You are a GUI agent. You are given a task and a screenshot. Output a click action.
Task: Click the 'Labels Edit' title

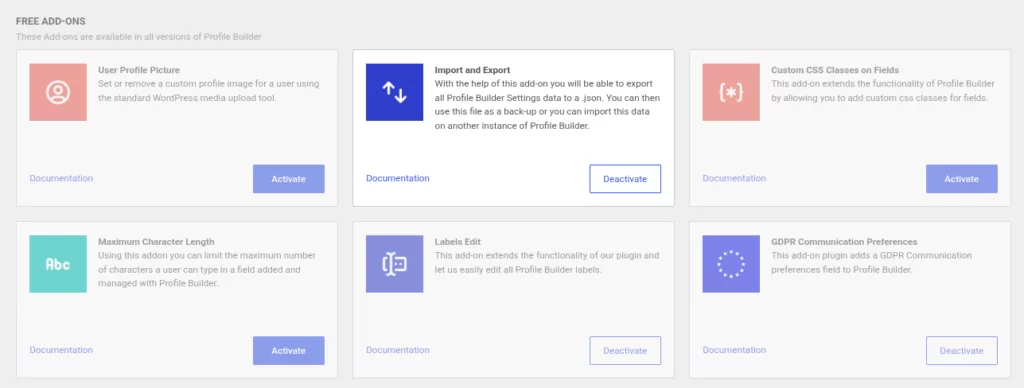click(x=458, y=242)
